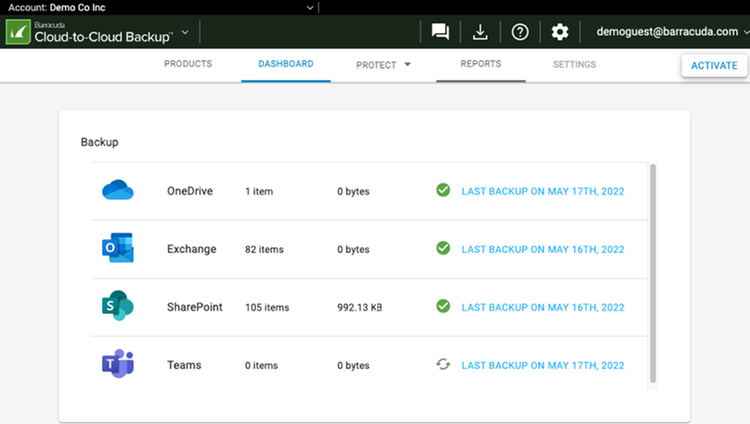Click the OneDrive row label

tap(190, 191)
